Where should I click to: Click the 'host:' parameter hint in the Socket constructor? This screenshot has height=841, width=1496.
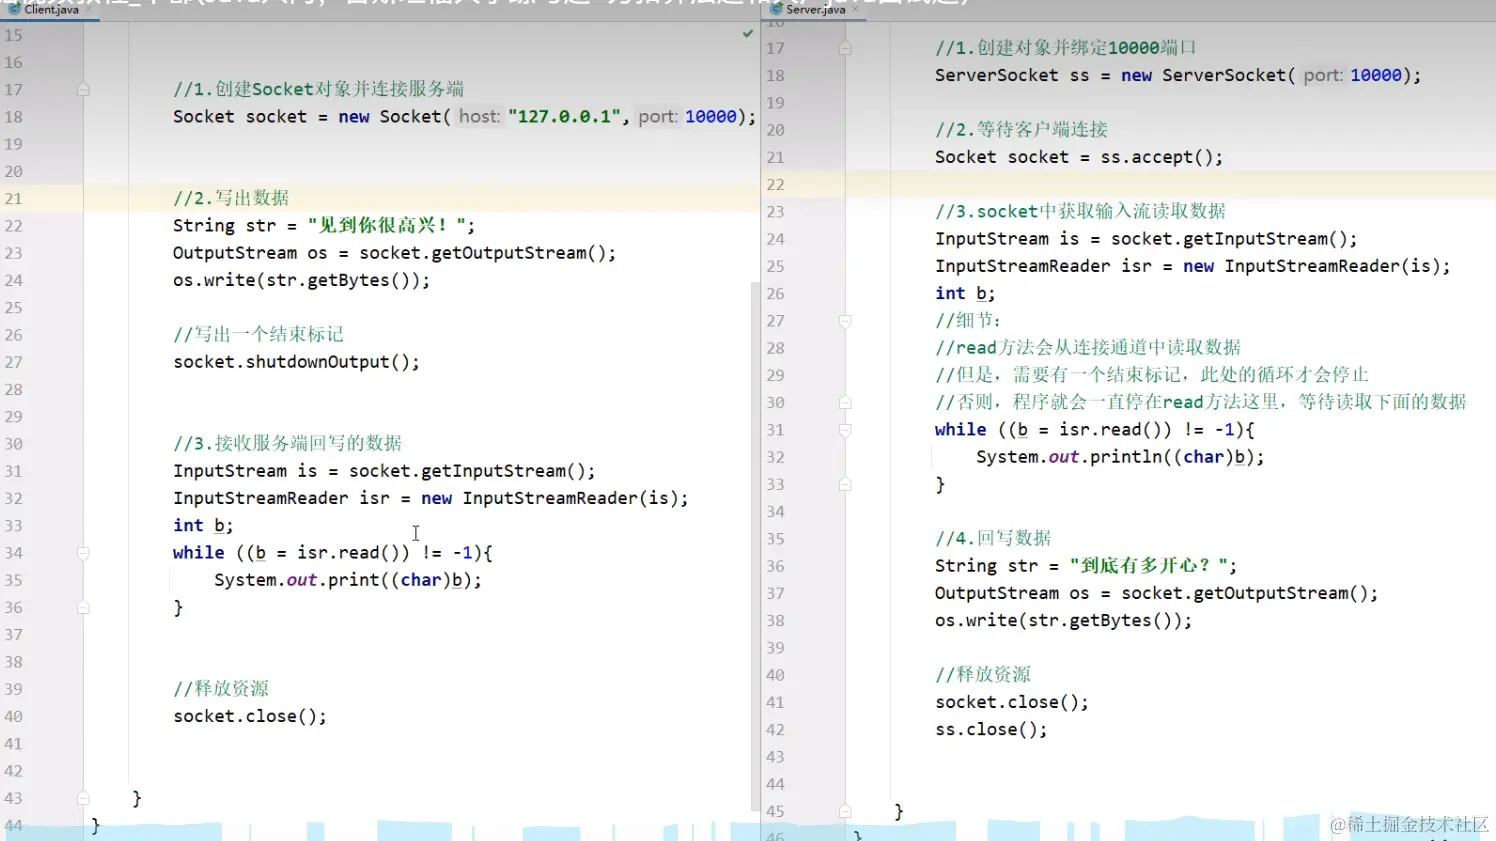[479, 116]
